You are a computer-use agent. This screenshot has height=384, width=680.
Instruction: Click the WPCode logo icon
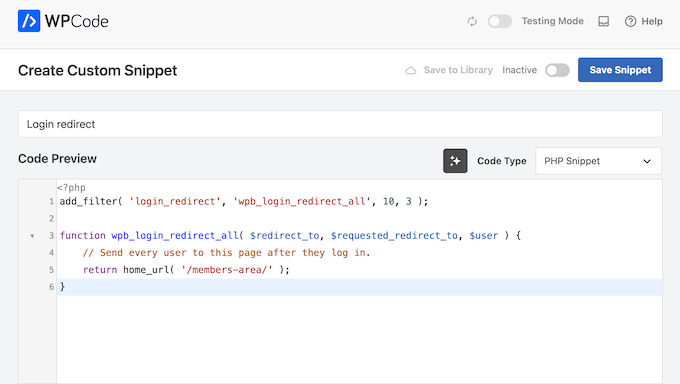click(x=29, y=21)
